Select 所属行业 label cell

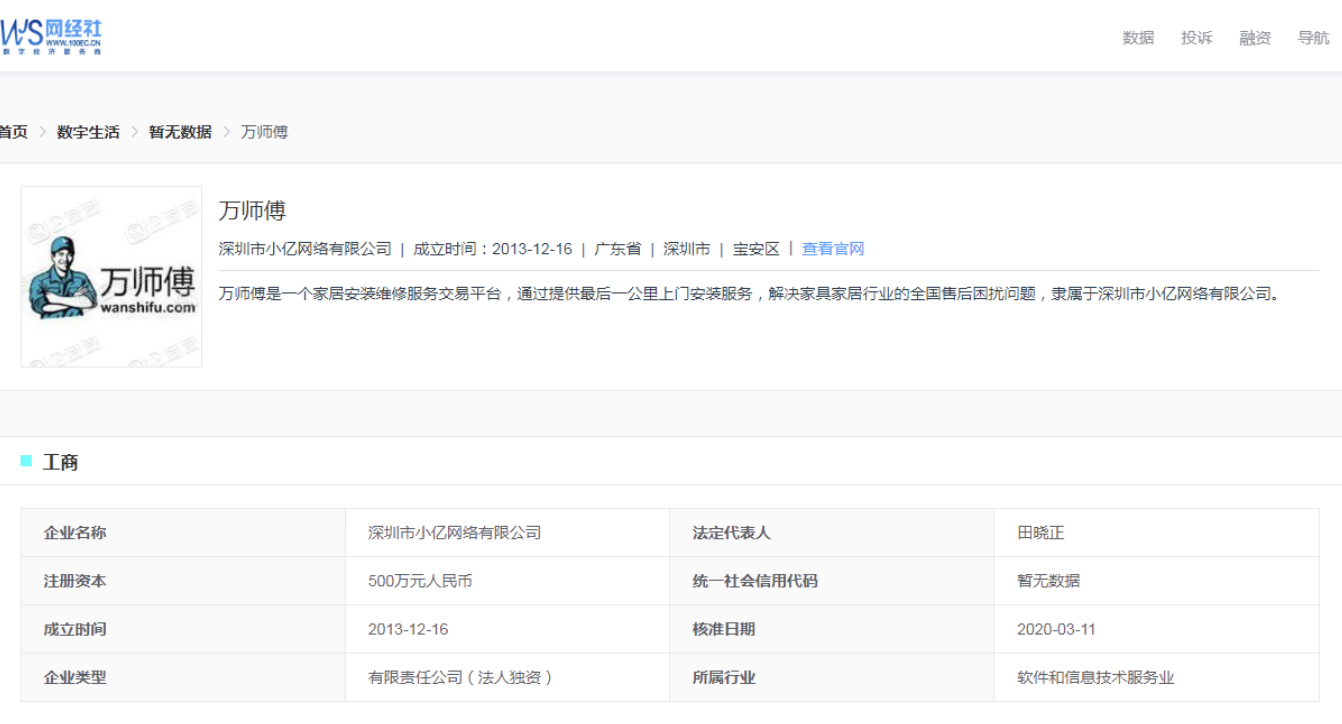[x=832, y=677]
